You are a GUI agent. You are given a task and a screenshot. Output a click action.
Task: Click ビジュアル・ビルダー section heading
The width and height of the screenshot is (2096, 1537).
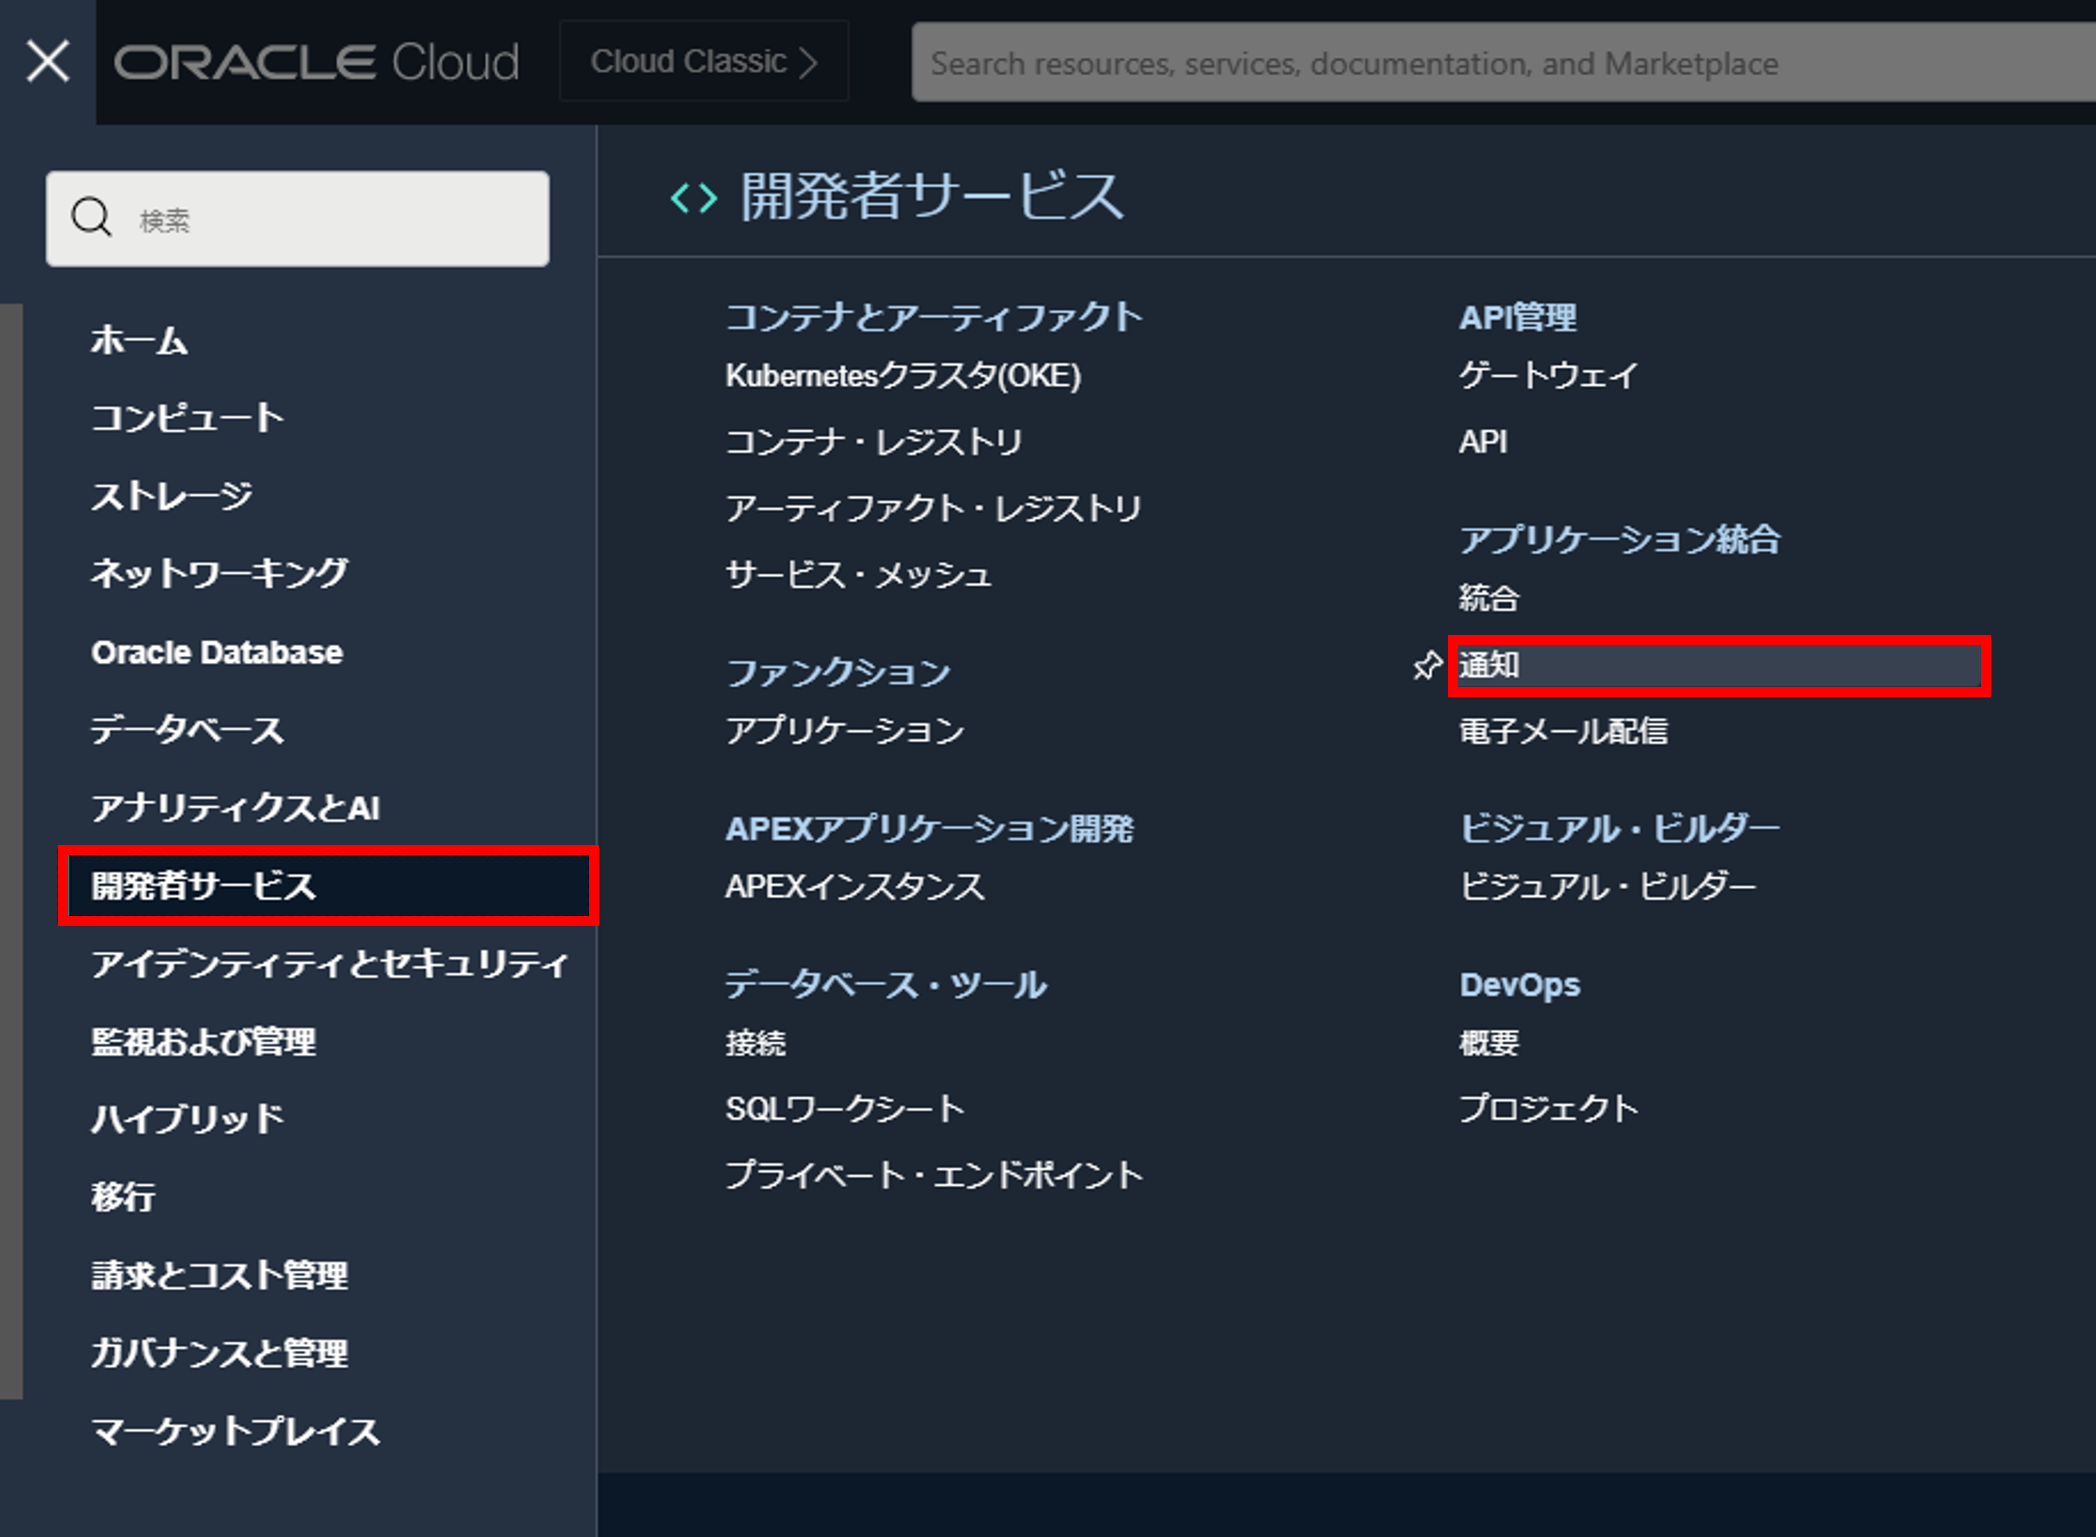point(1620,829)
